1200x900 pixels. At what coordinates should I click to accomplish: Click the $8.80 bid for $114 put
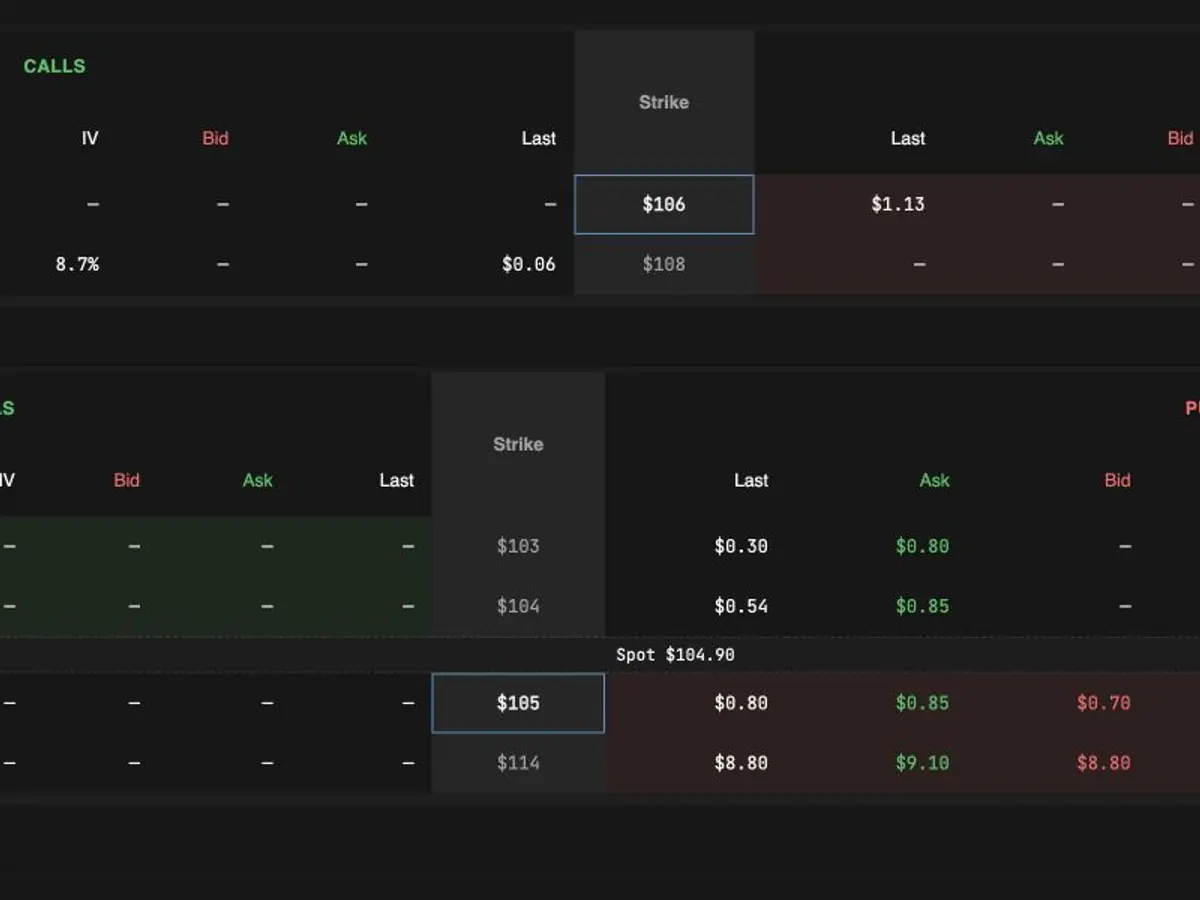1104,763
